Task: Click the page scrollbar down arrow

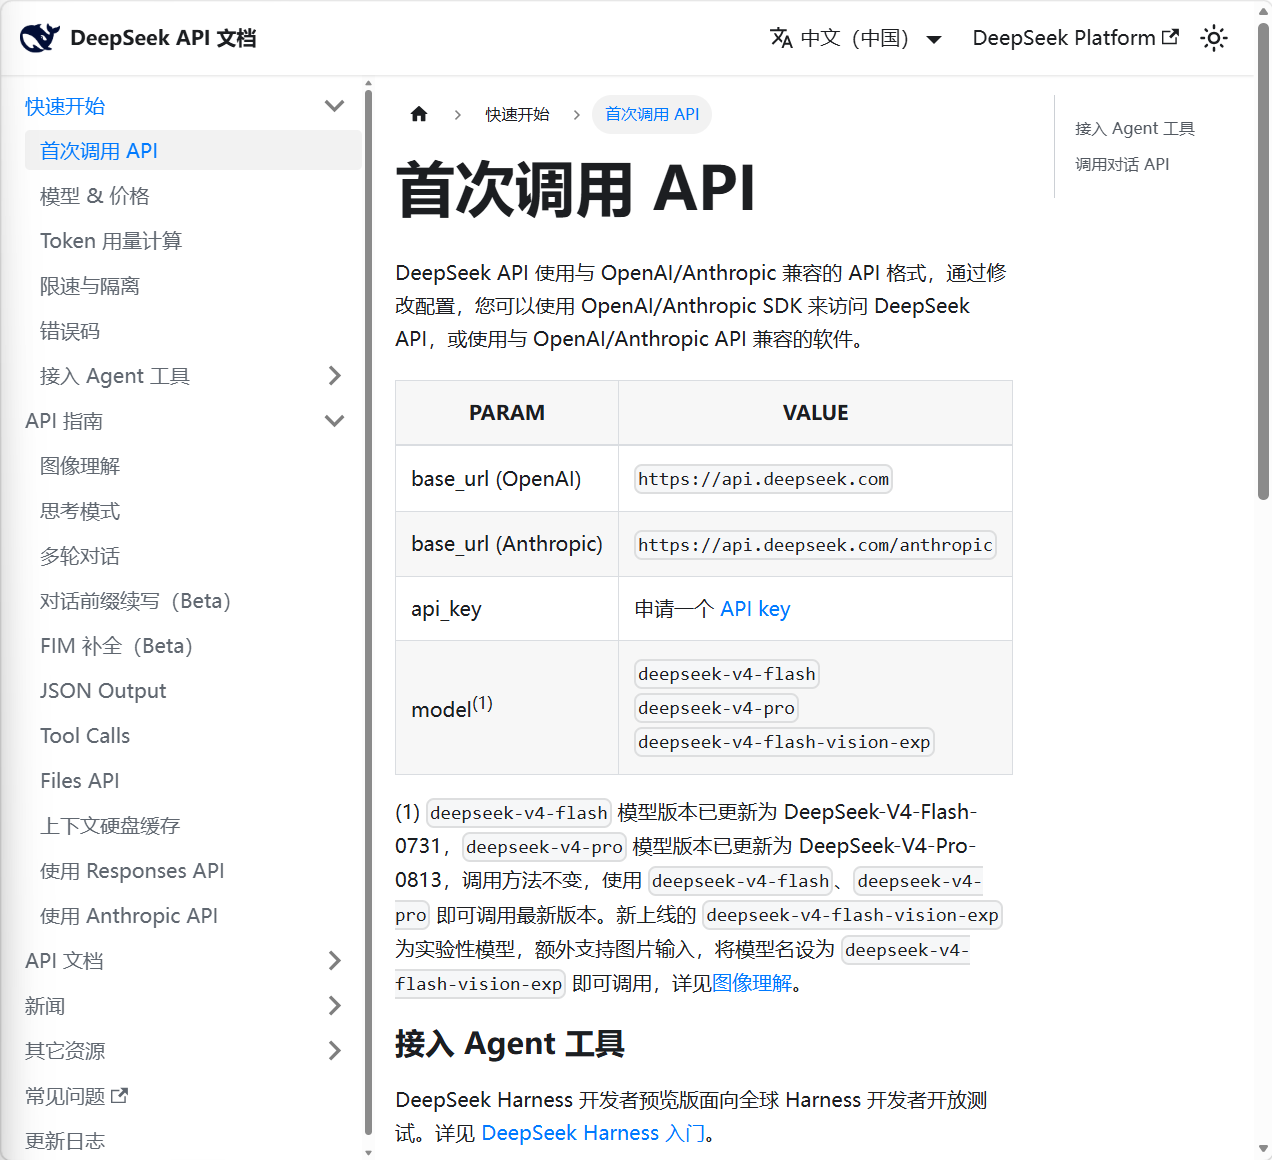Action: coord(1263,1150)
